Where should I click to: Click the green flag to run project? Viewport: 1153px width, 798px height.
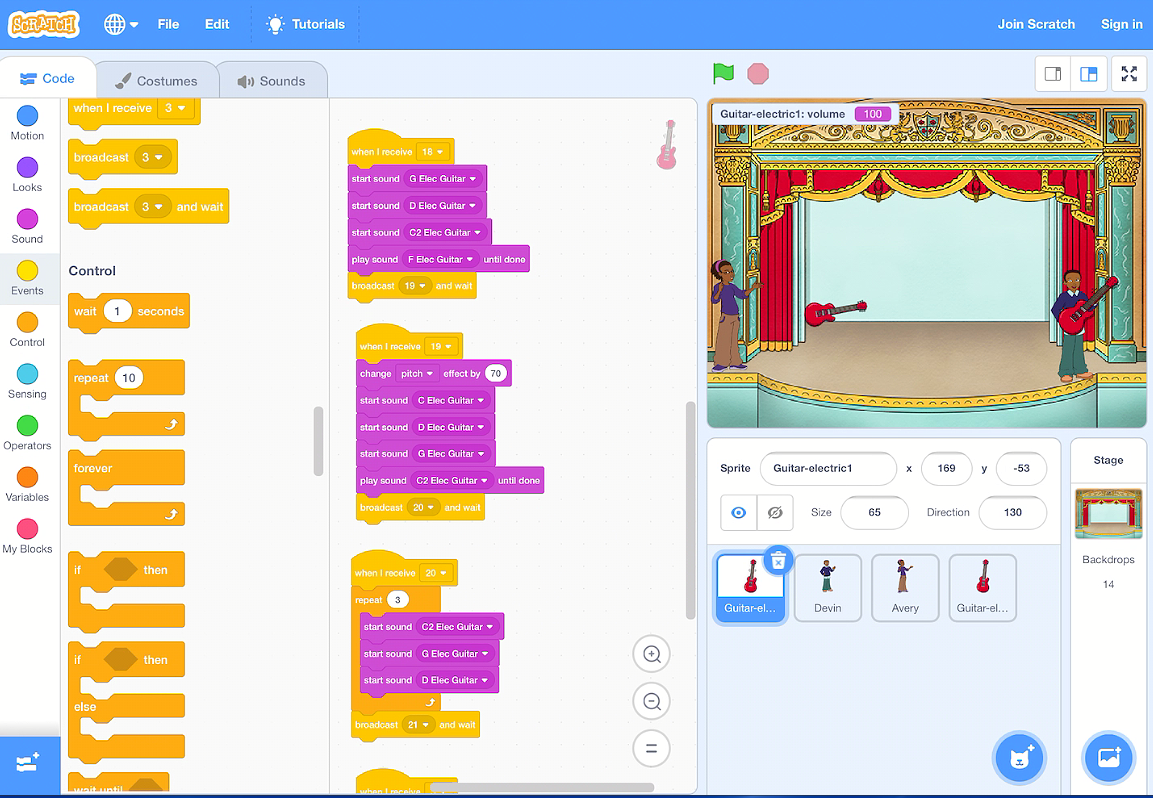point(723,74)
